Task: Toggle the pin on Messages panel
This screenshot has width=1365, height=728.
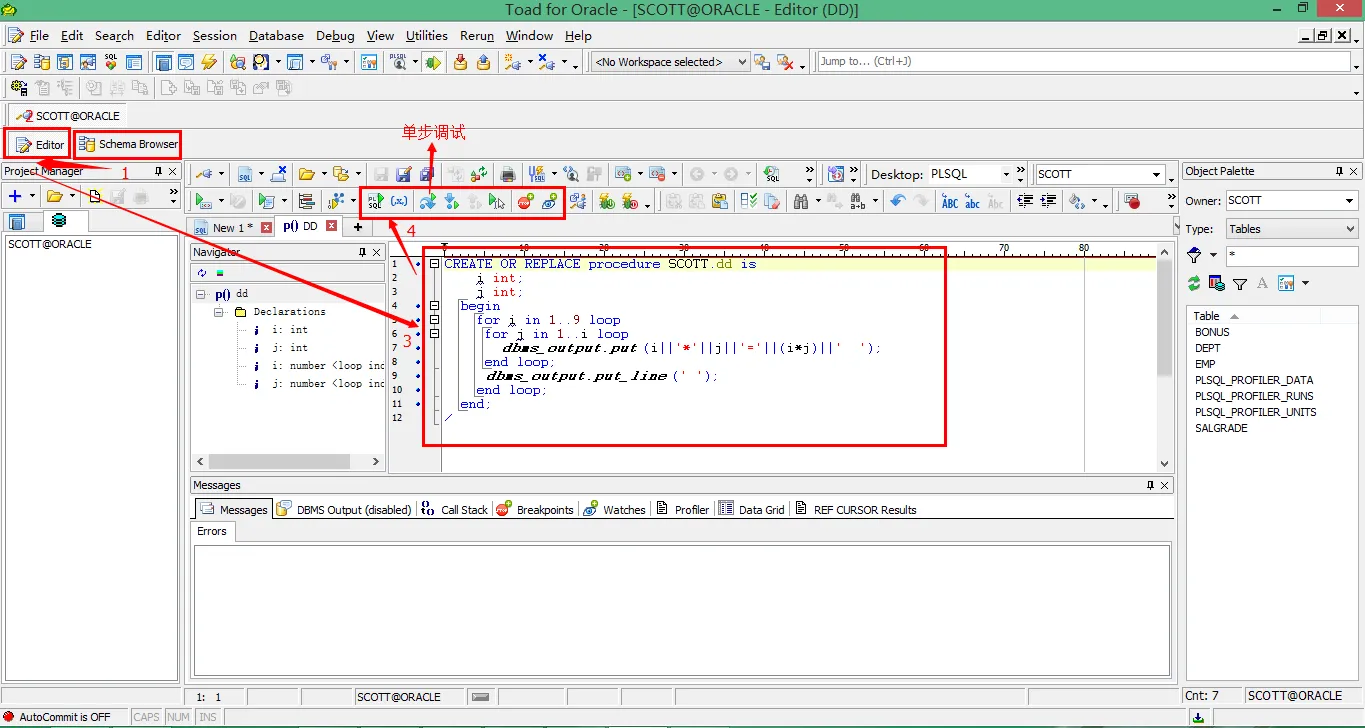Action: [1150, 485]
